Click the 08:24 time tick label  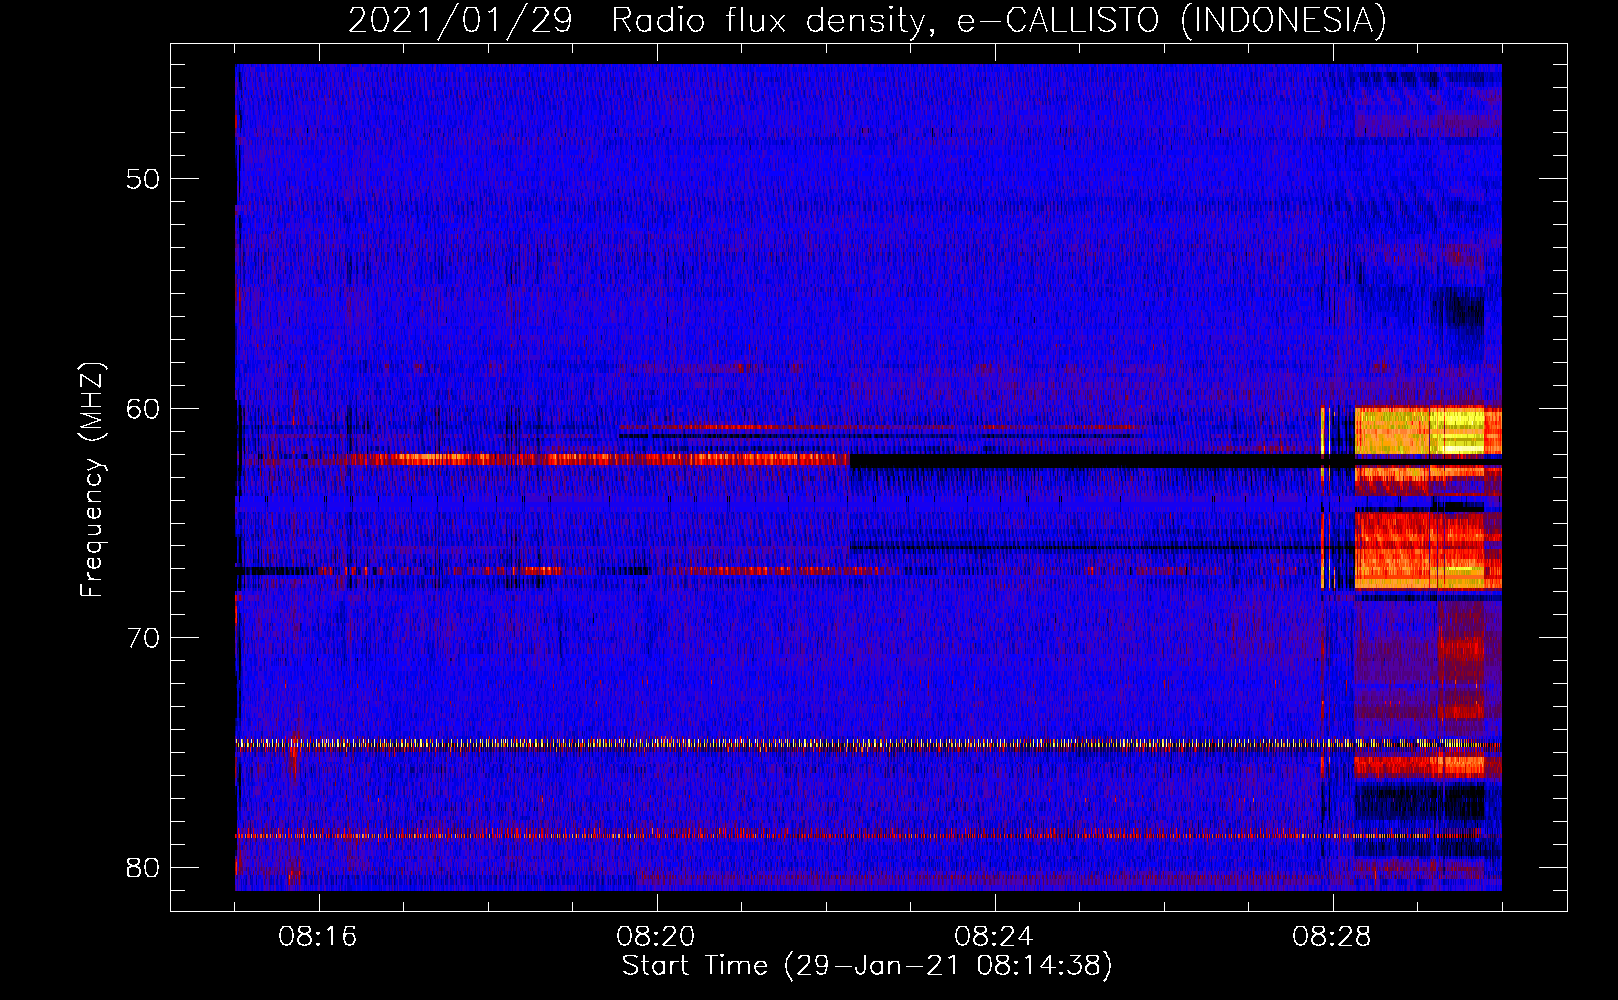tap(995, 937)
